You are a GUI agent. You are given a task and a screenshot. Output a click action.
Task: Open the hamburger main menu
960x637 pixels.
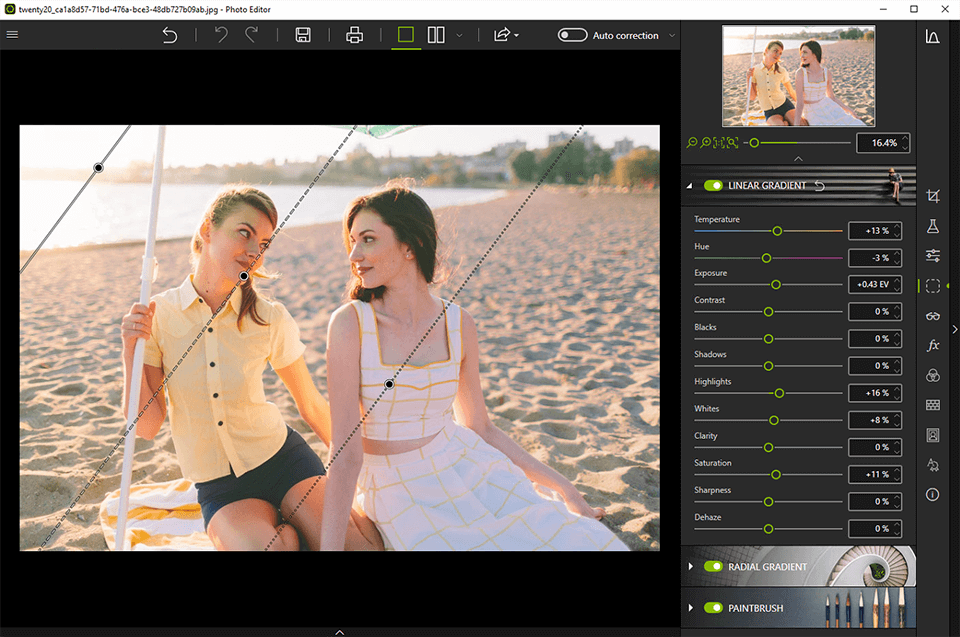click(x=12, y=34)
